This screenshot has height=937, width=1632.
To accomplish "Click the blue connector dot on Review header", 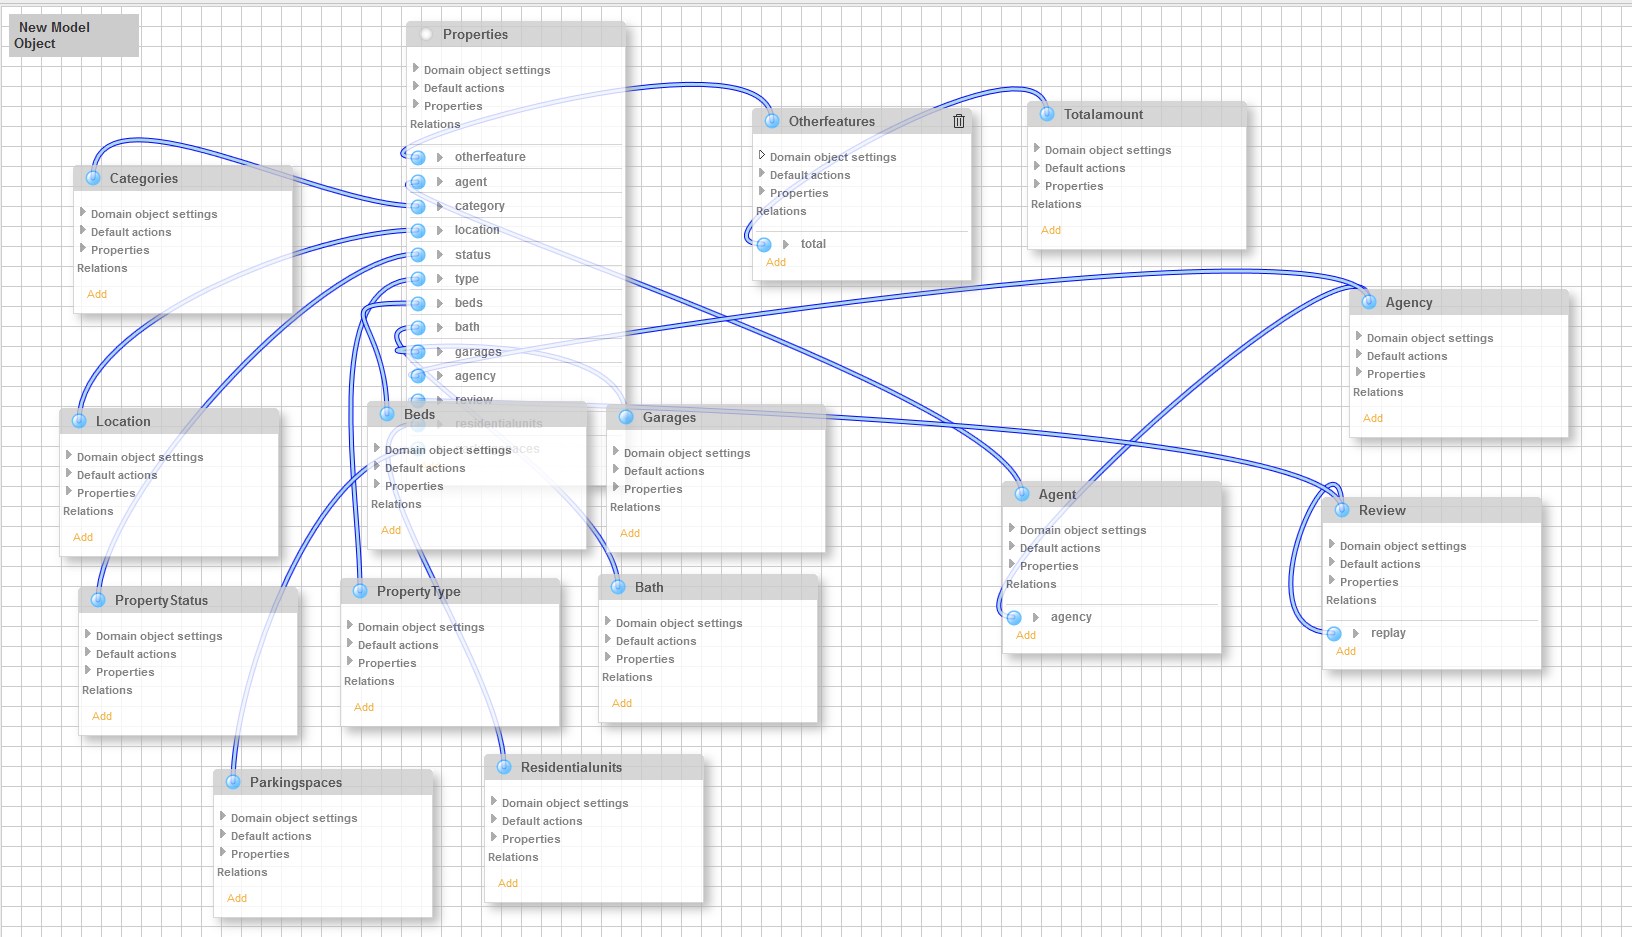I will (x=1342, y=510).
